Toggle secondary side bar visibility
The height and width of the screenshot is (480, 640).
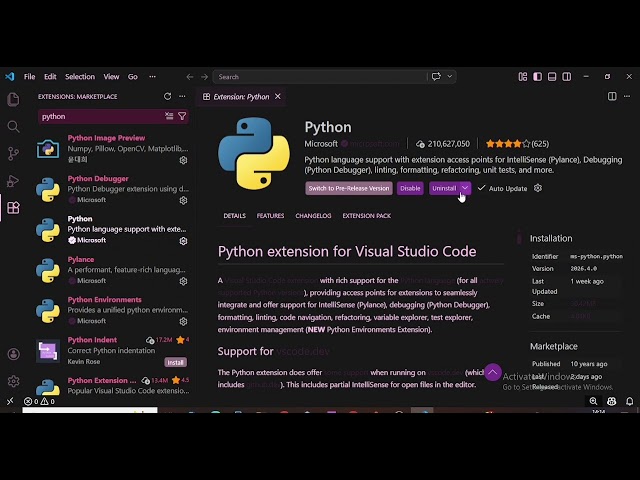[567, 76]
